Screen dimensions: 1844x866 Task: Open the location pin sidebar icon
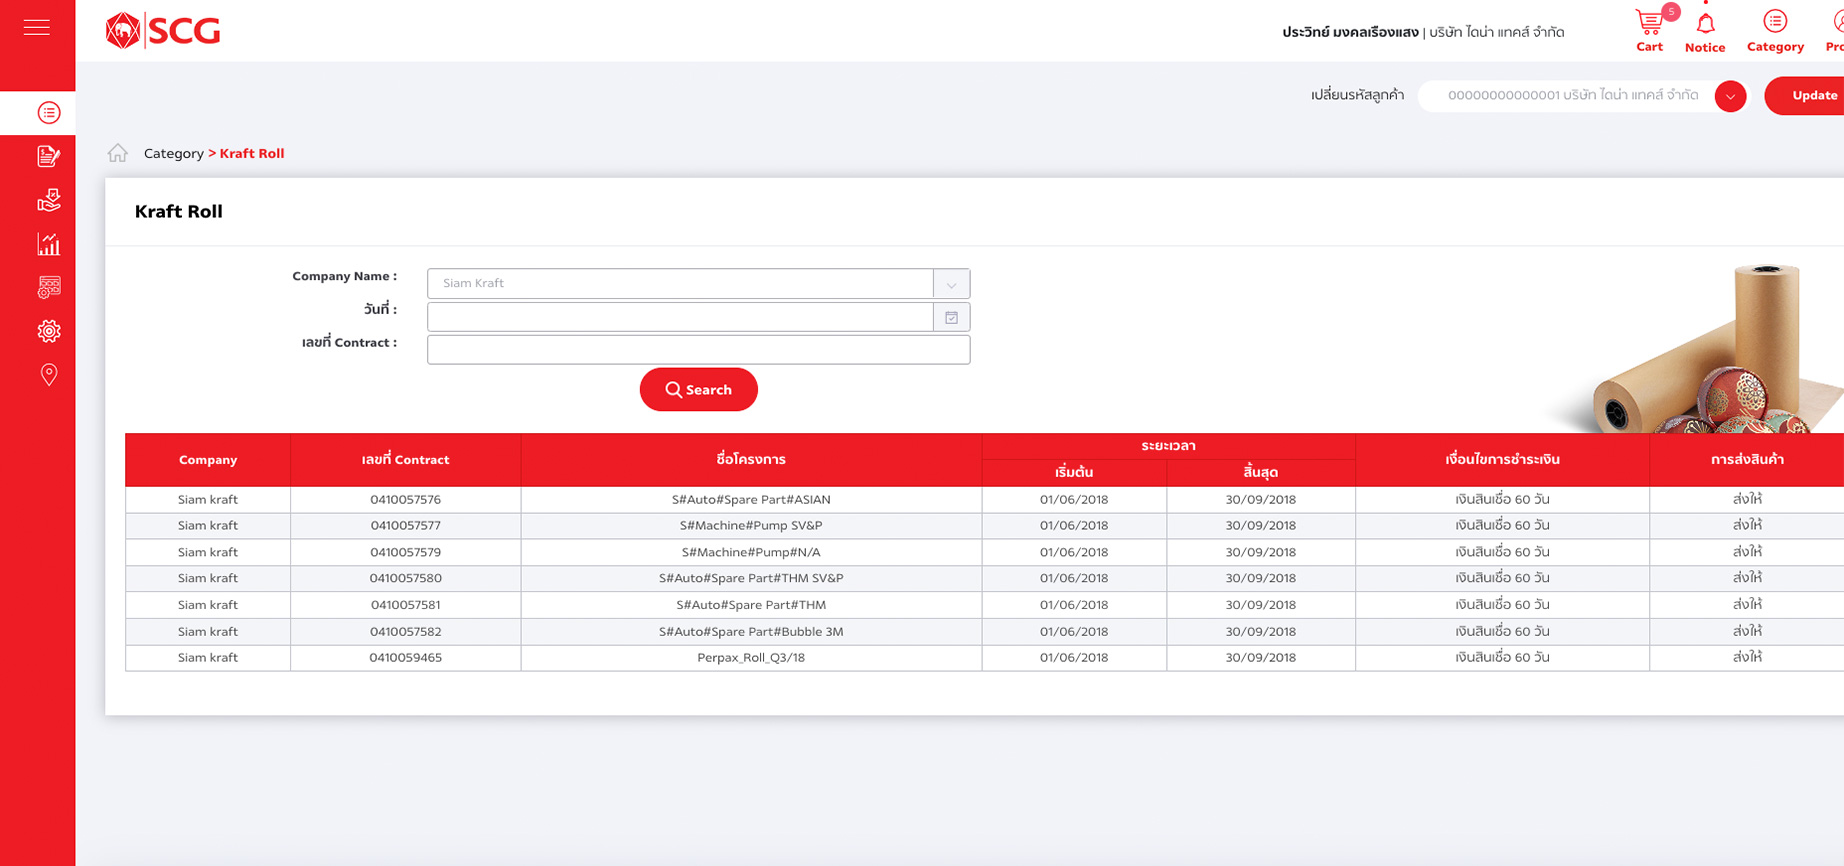point(49,375)
